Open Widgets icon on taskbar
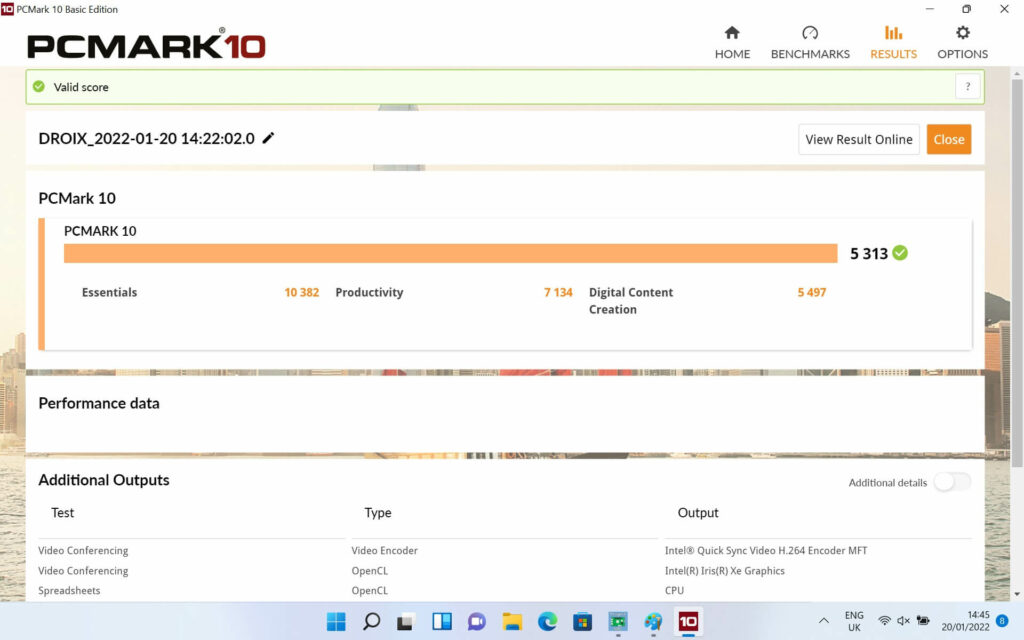The height and width of the screenshot is (640, 1024). click(x=442, y=621)
